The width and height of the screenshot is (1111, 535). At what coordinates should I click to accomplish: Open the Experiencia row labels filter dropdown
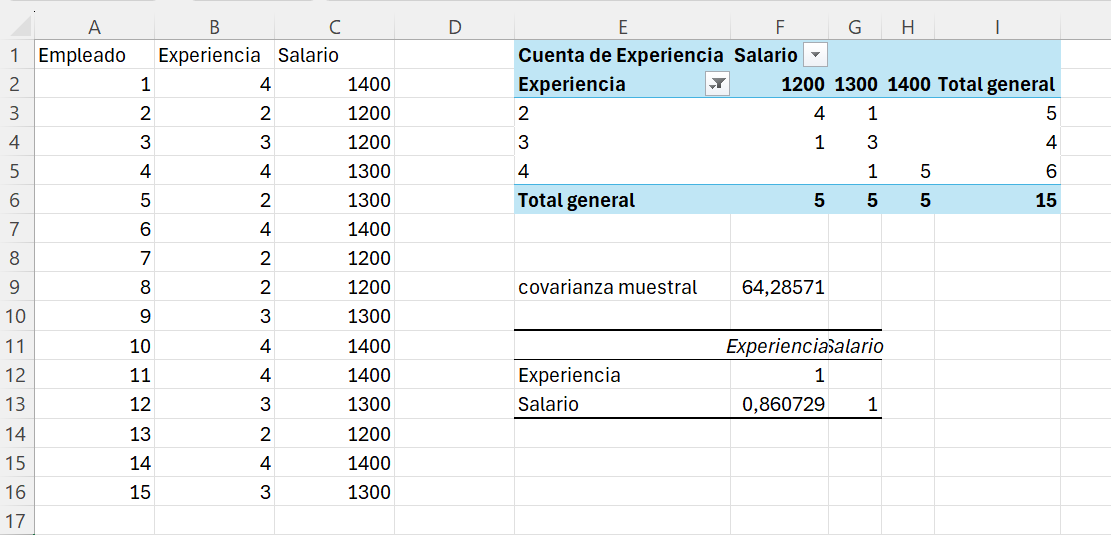pos(717,85)
